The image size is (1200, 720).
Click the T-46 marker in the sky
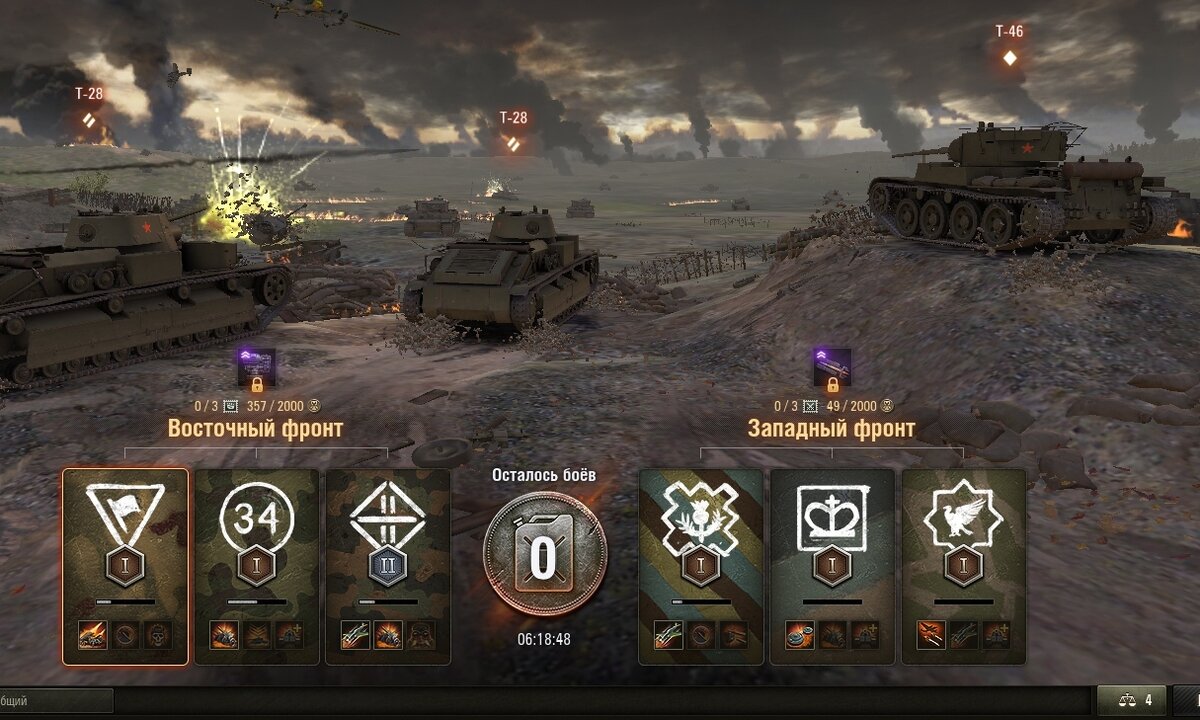(1009, 46)
